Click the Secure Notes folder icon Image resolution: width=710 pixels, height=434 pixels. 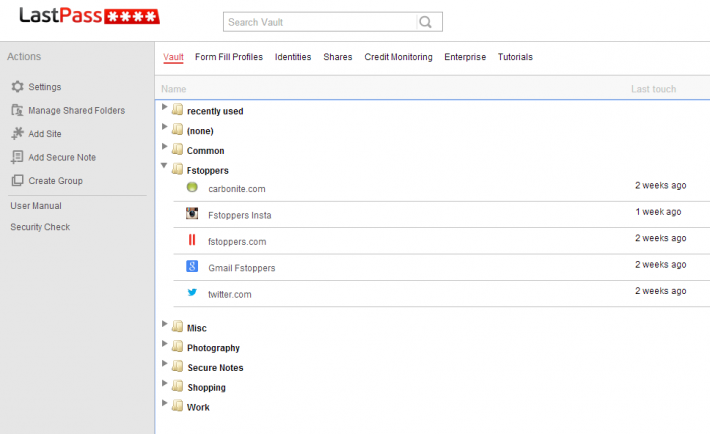[178, 366]
